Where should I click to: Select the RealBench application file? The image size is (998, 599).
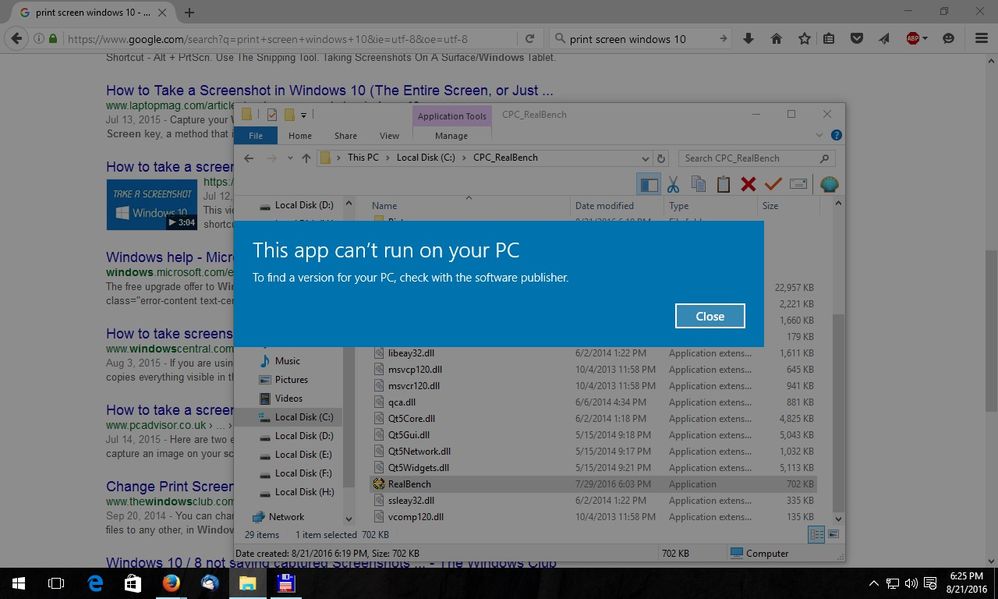[x=592, y=484]
